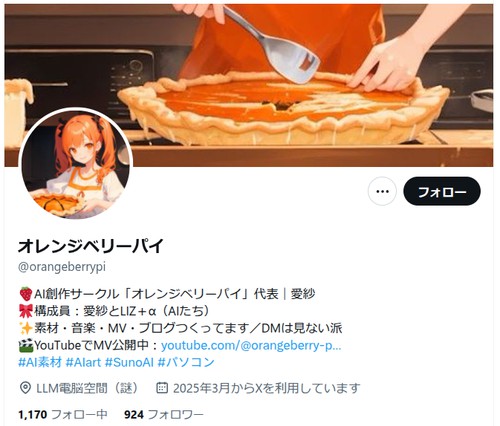Click the display name オレンジベリーパイ
The width and height of the screenshot is (500, 426).
(x=91, y=246)
